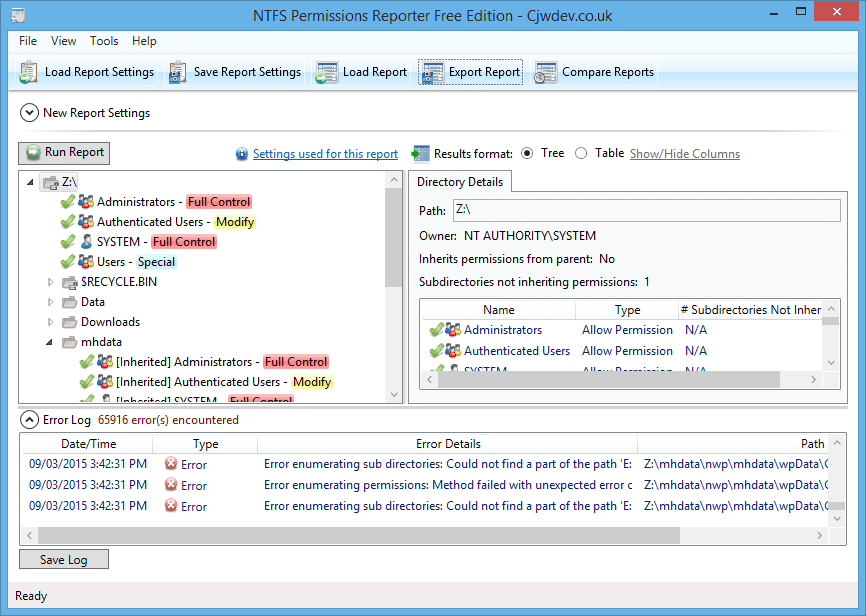Click the red error icon in third log row
866x616 pixels.
(171, 506)
